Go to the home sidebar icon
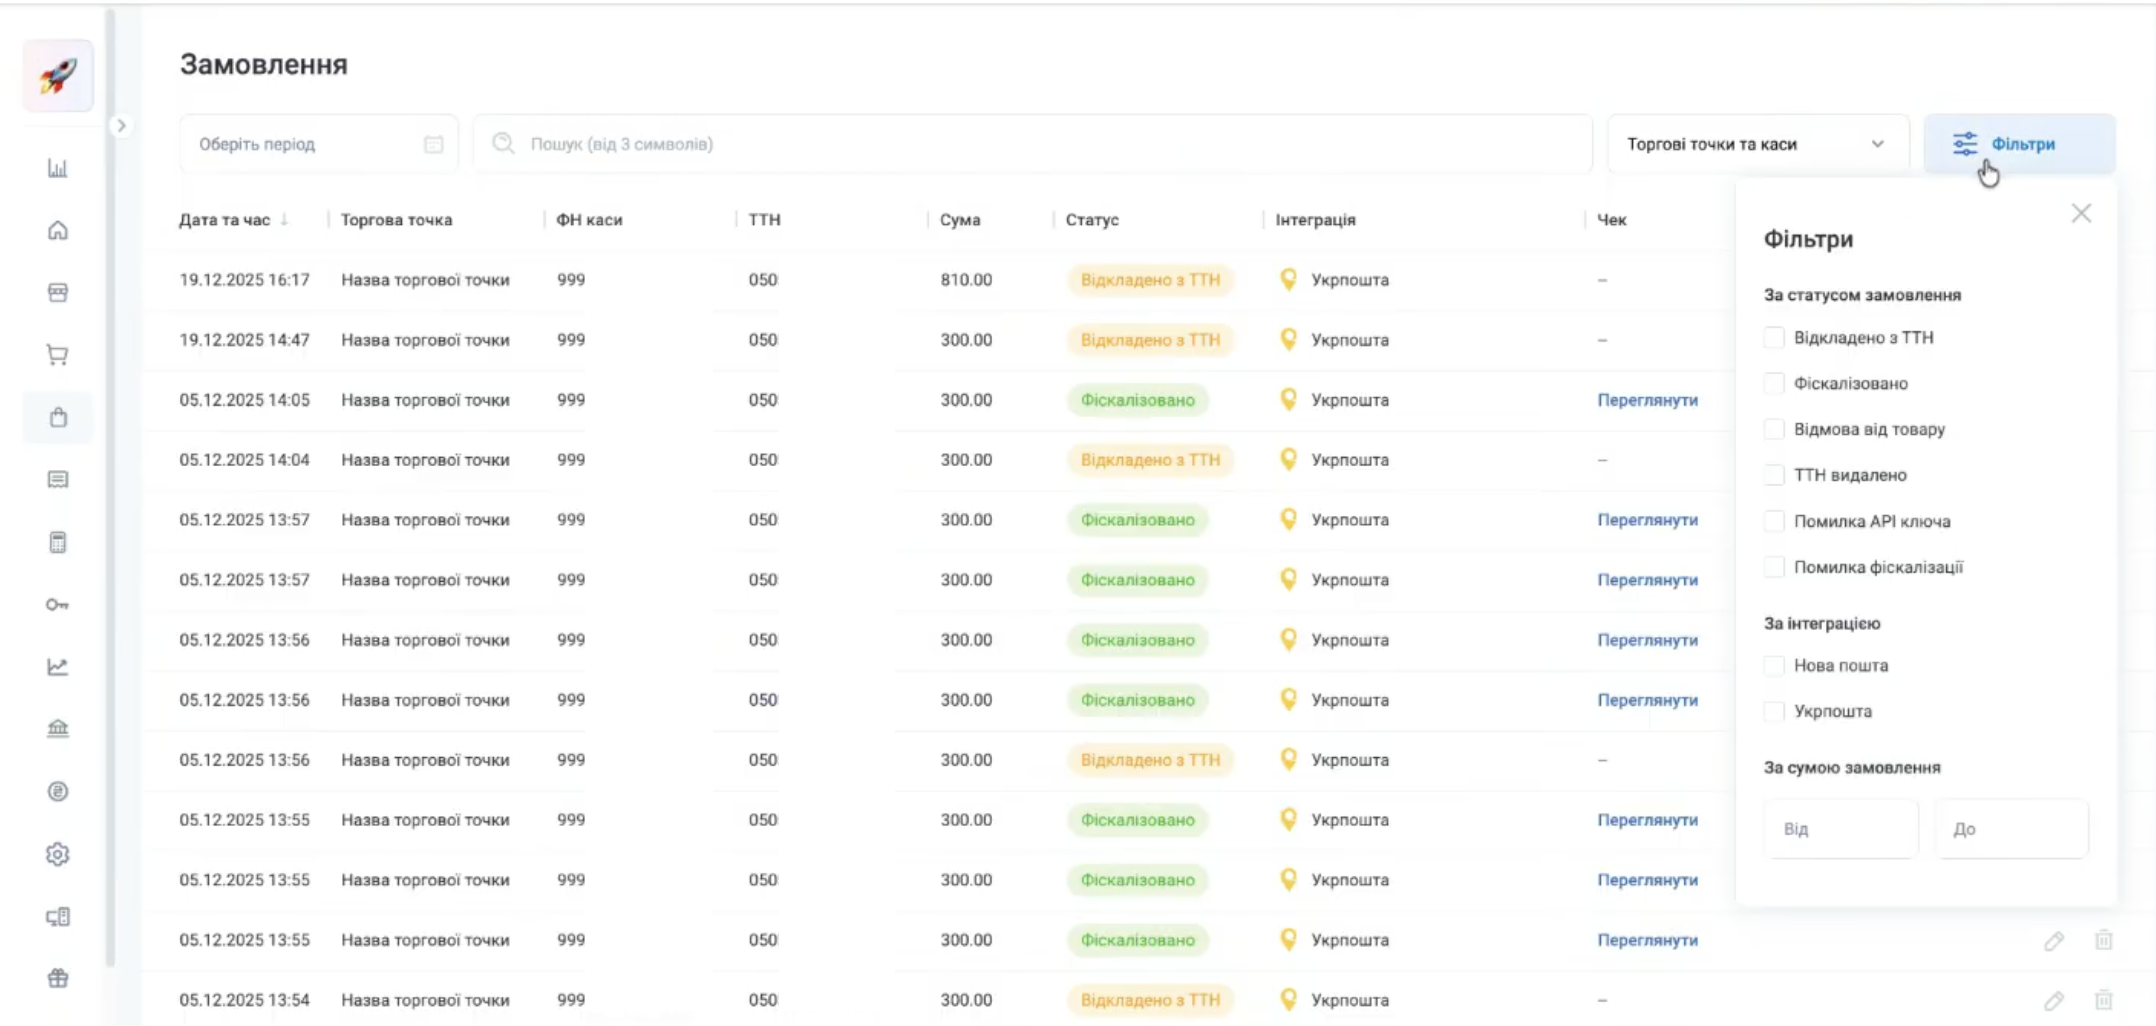The image size is (2156, 1026). 58,231
